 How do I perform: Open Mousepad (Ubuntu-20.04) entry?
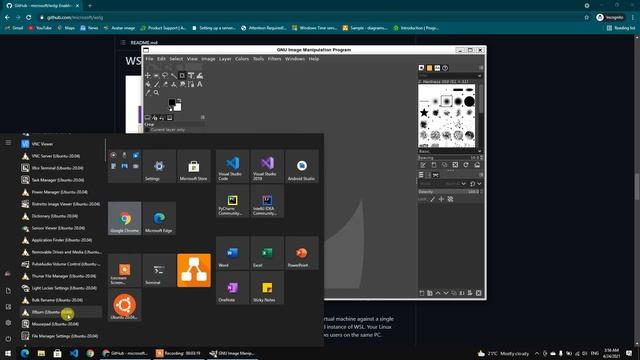click(x=61, y=324)
